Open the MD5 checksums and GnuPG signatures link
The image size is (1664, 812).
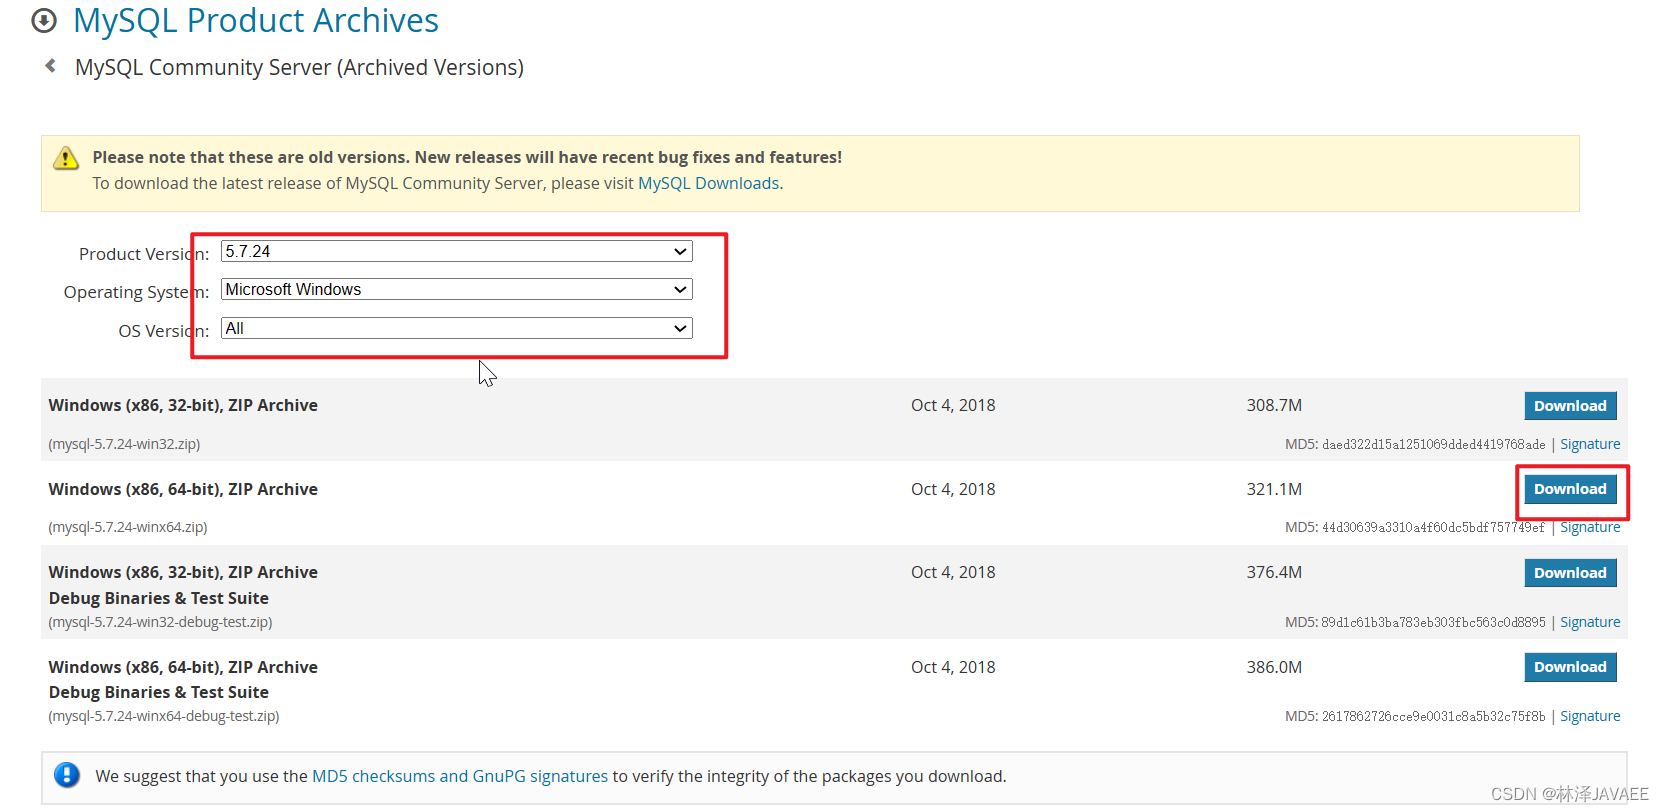(460, 776)
